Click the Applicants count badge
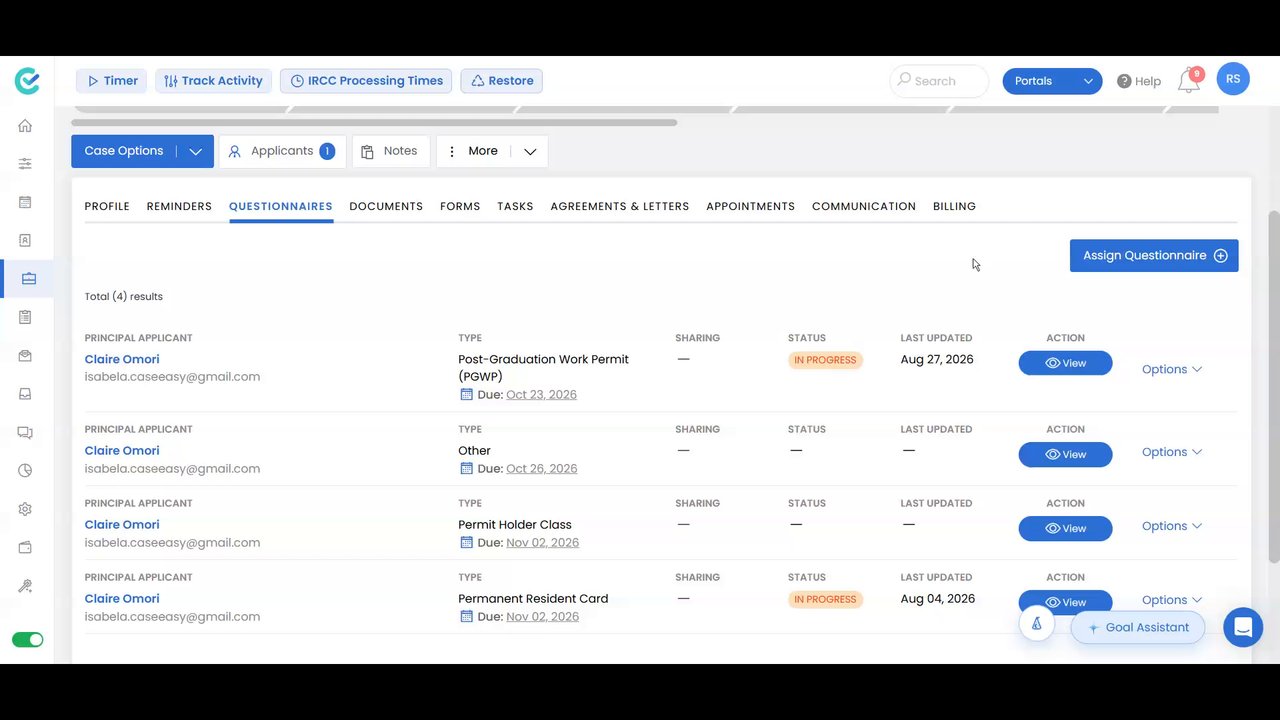Viewport: 1280px width, 720px height. click(327, 151)
